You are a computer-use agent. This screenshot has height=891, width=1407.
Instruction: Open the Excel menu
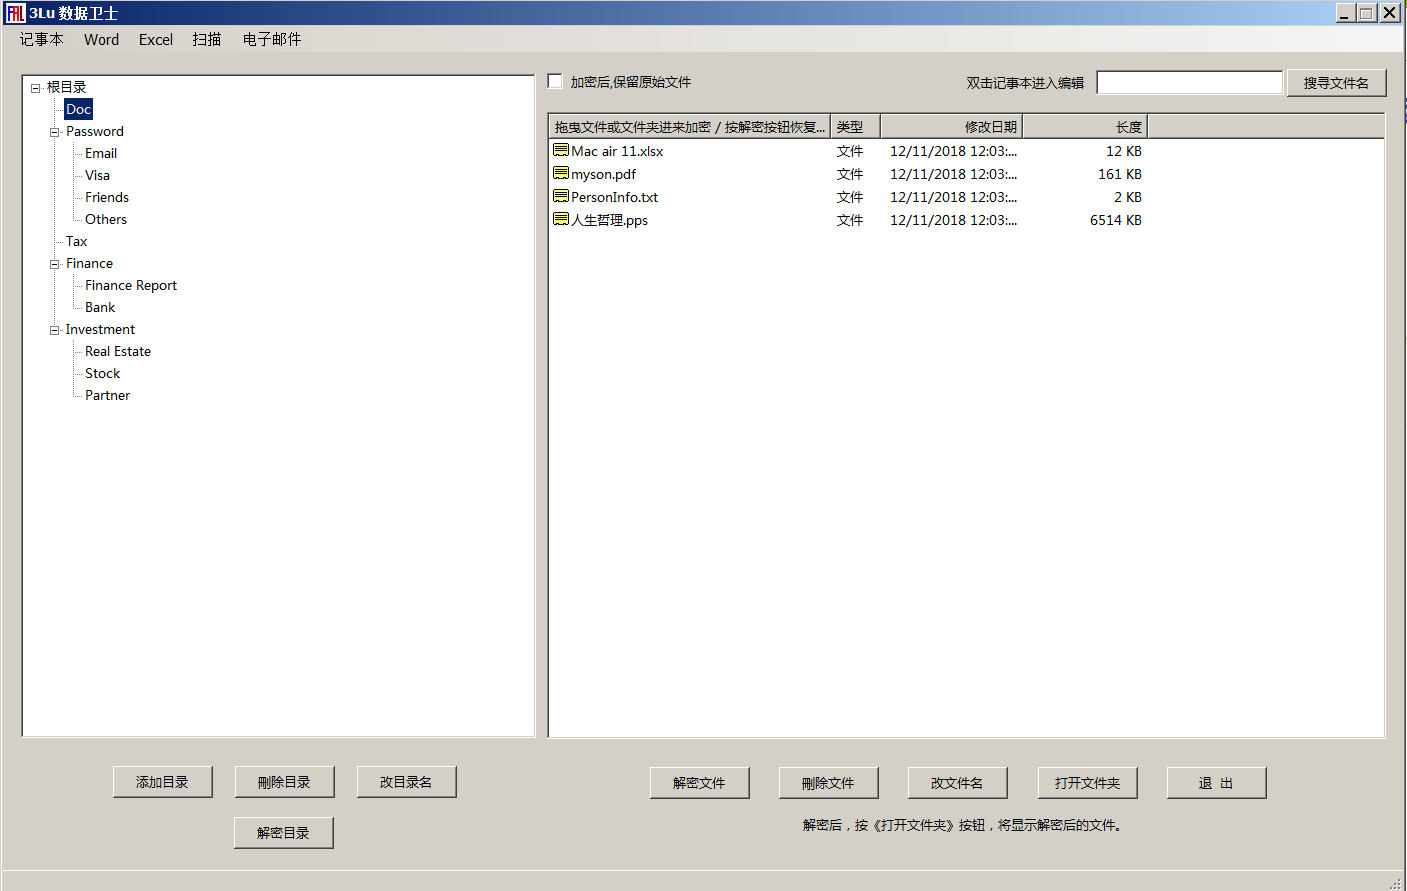[155, 40]
